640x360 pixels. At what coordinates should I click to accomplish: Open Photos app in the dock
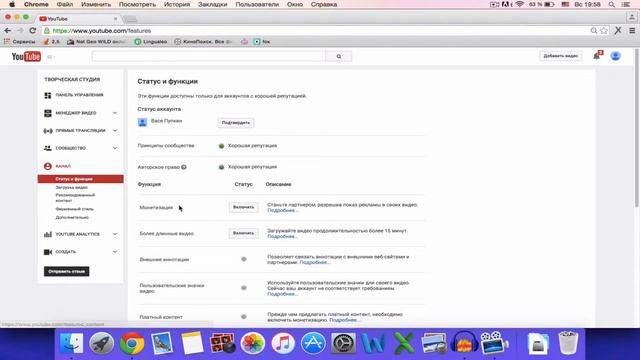[x=253, y=343]
